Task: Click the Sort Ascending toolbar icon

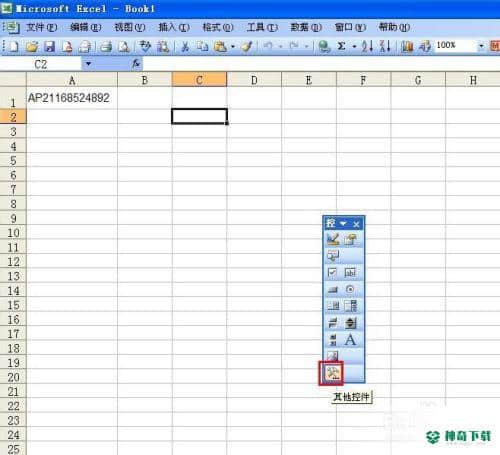Action: tap(367, 46)
